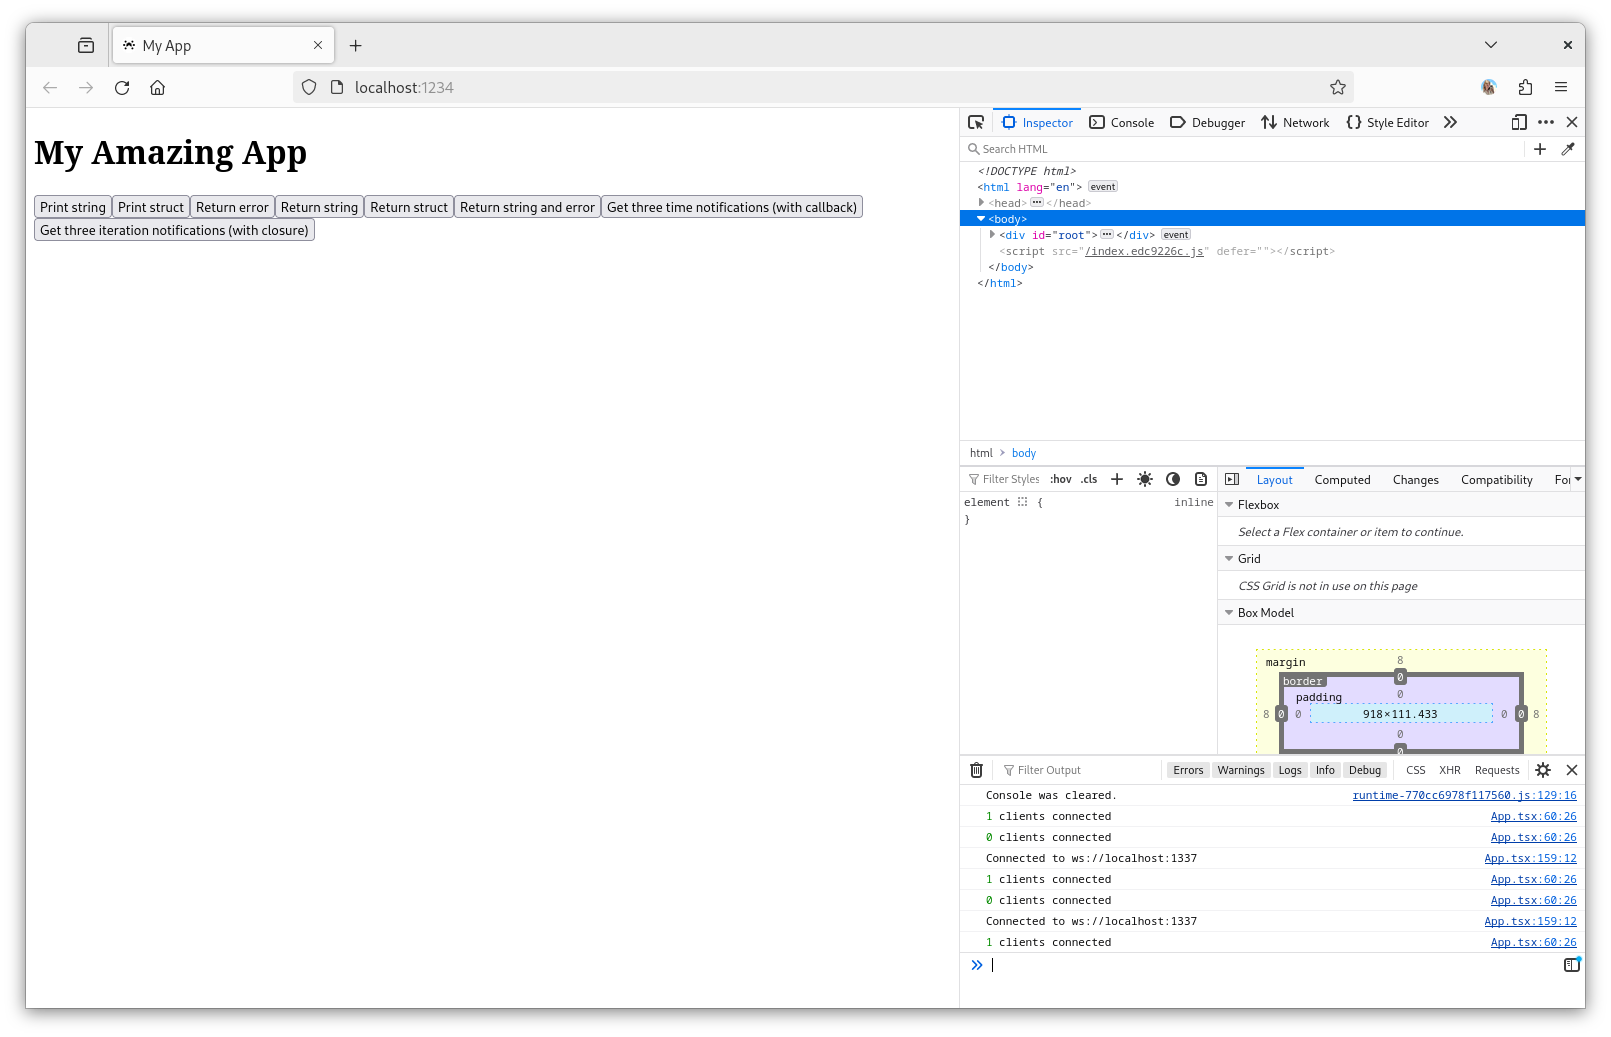Show the tracking protection shield info
Viewport: 1611px width, 1037px height.
click(309, 87)
